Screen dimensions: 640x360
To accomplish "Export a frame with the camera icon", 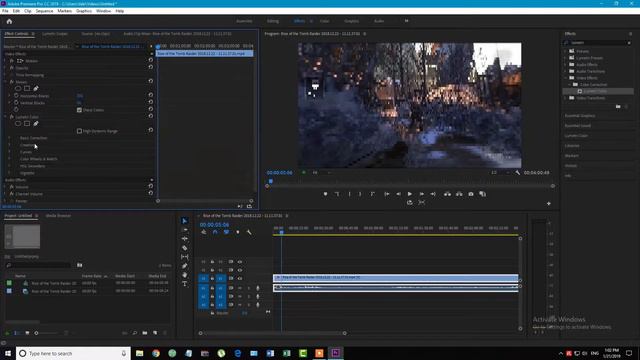I will click(471, 194).
